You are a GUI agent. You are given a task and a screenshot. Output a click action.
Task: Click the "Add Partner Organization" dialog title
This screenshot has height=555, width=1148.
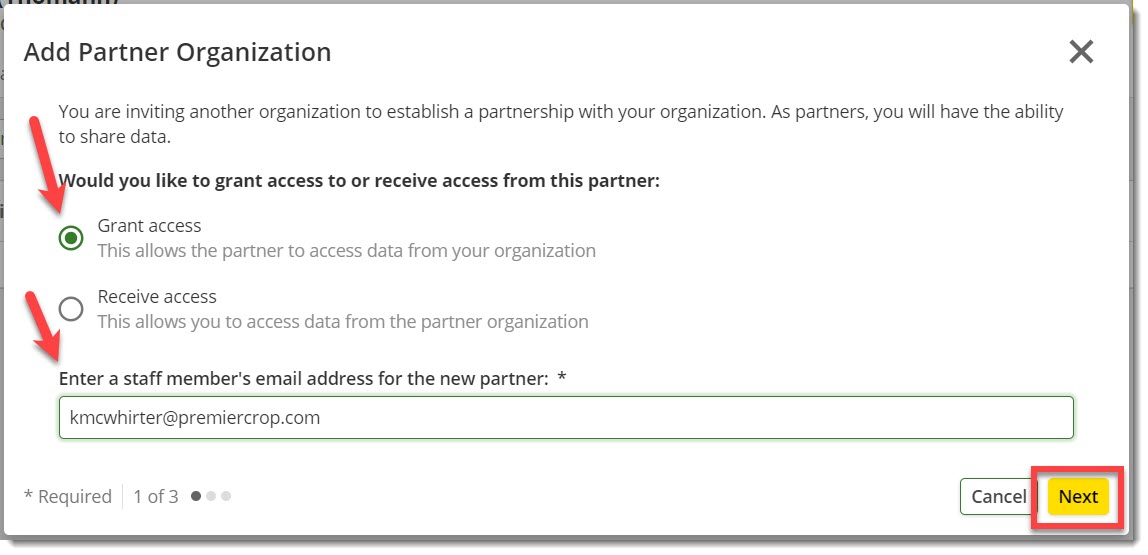(x=177, y=52)
